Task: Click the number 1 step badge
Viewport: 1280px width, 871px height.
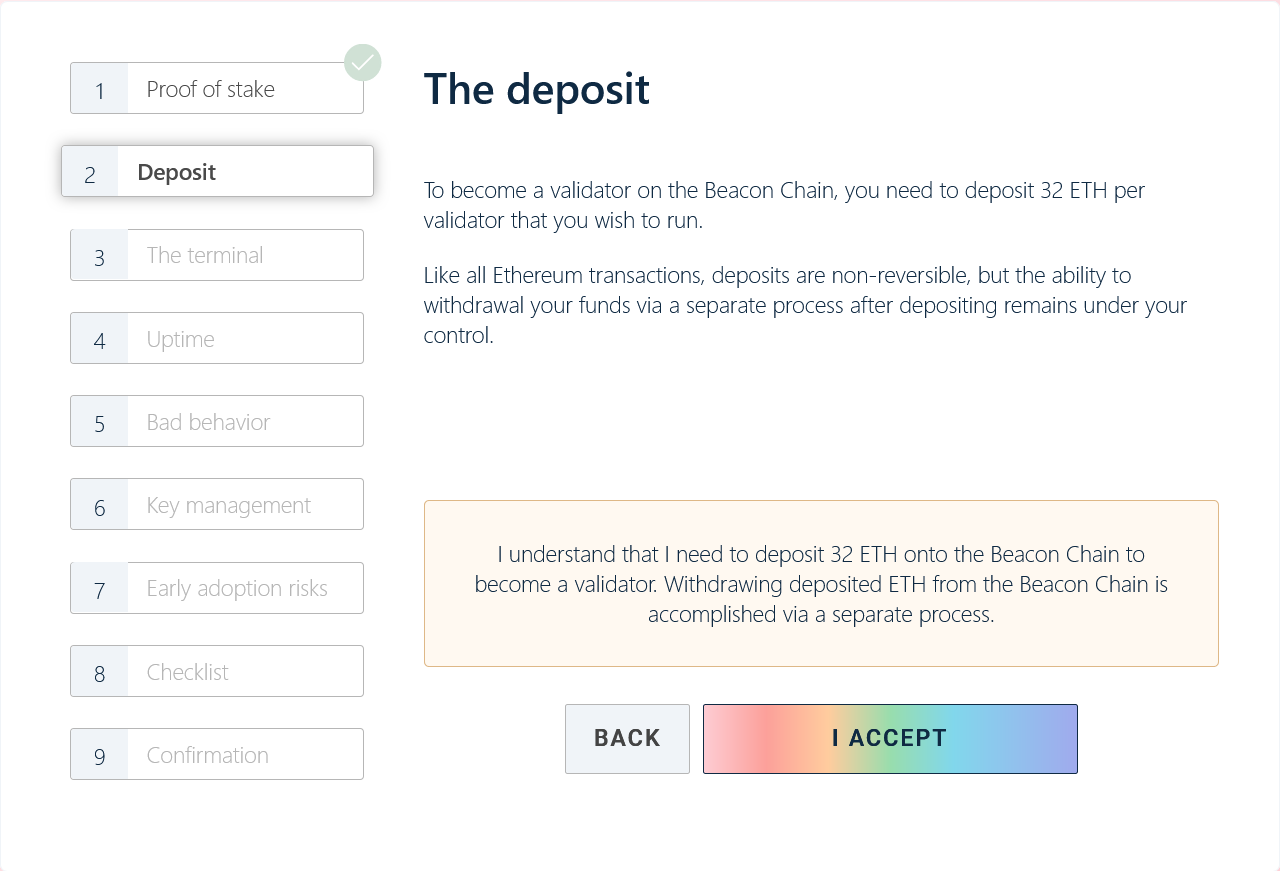Action: pyautogui.click(x=100, y=90)
